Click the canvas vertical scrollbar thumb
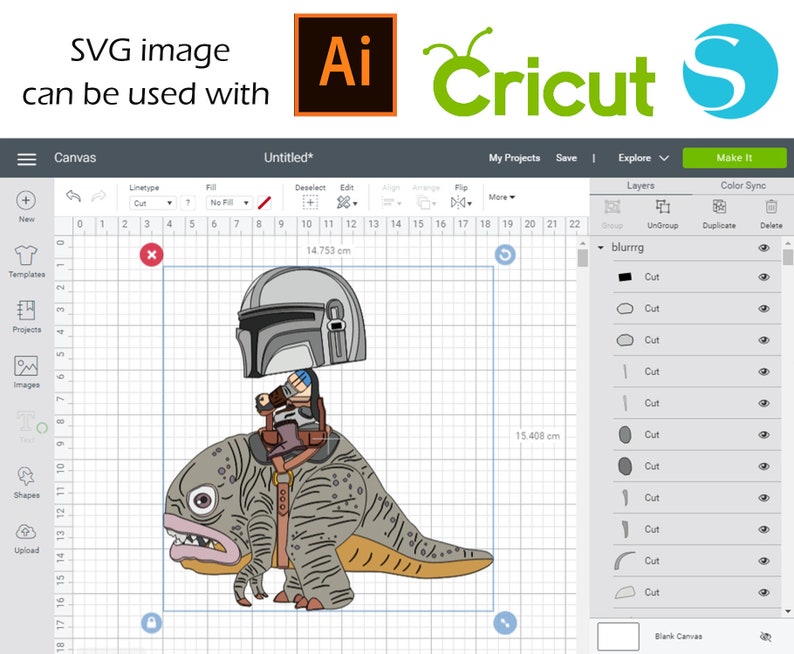Viewport: 794px width, 654px height. tap(582, 258)
